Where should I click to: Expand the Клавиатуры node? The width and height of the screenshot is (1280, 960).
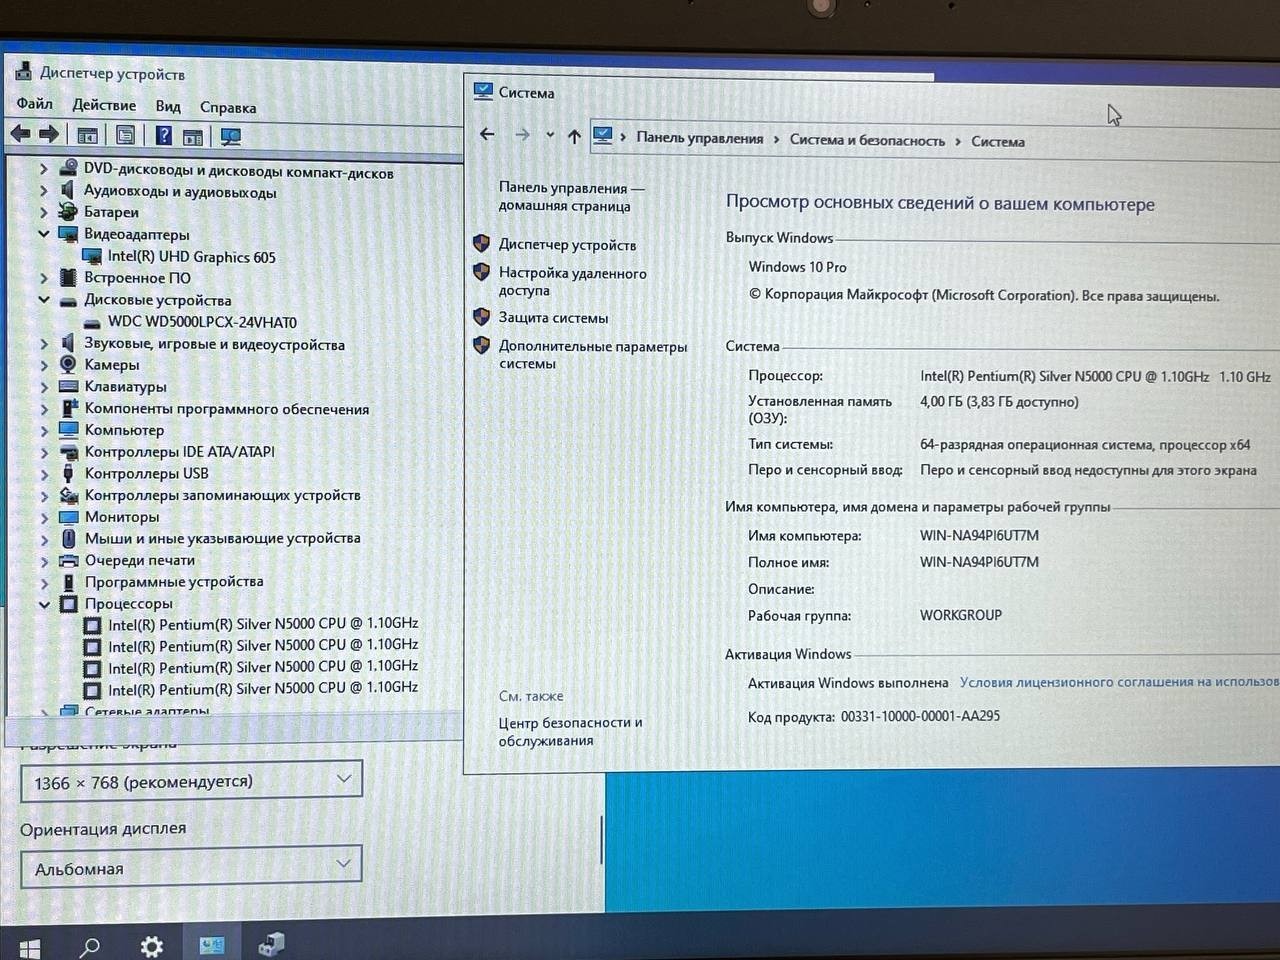(x=43, y=386)
